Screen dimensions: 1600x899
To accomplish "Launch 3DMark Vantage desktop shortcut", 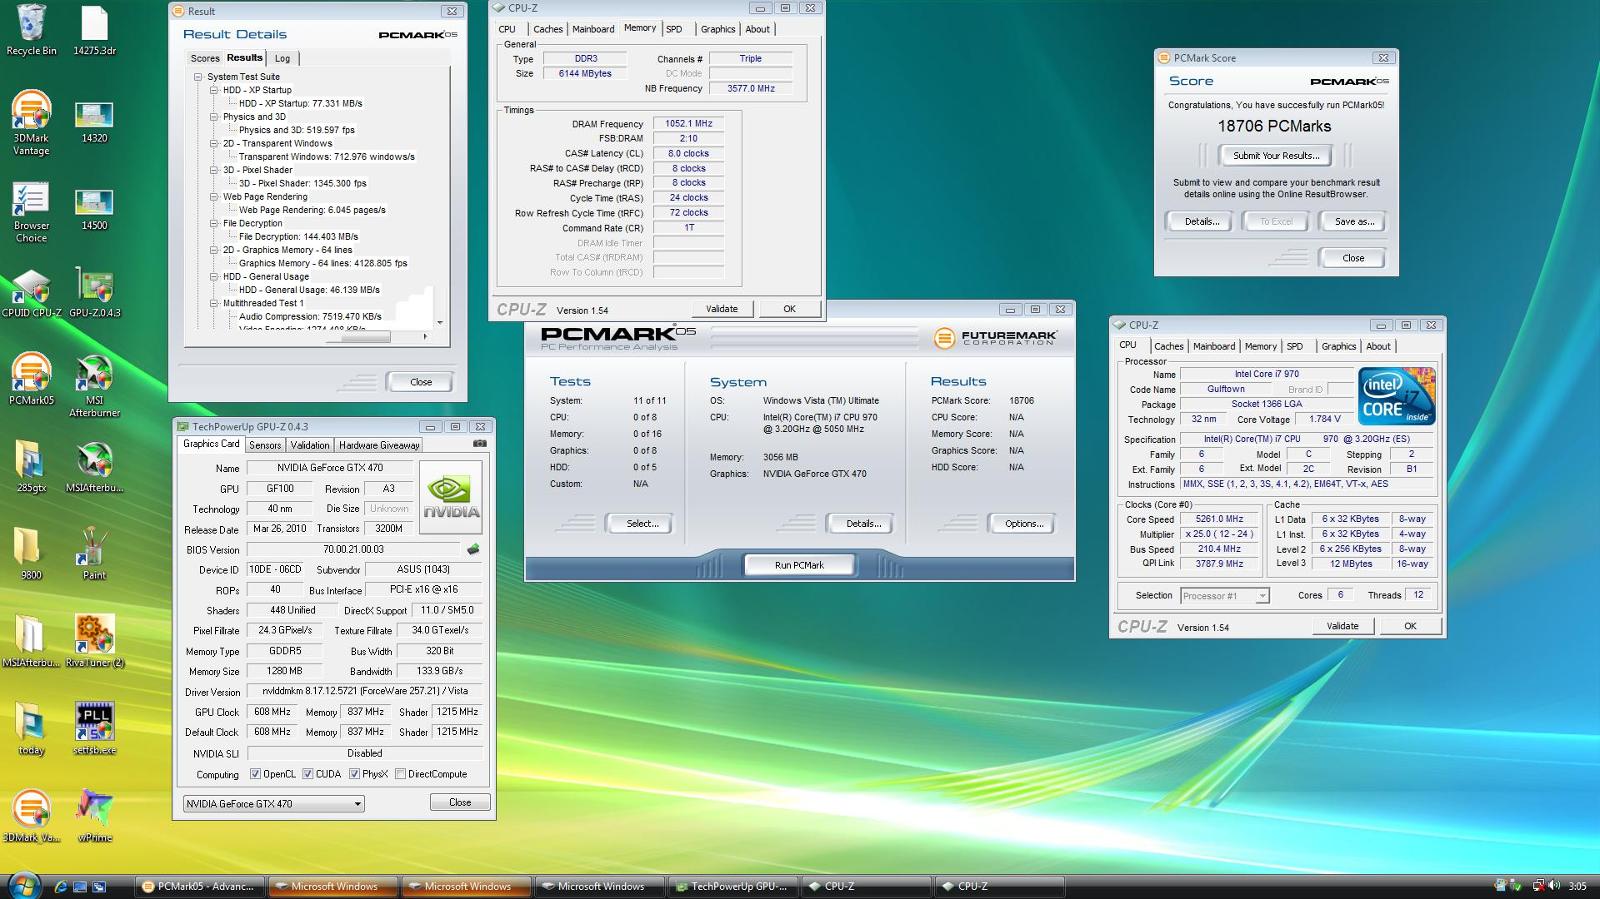I will tap(31, 123).
